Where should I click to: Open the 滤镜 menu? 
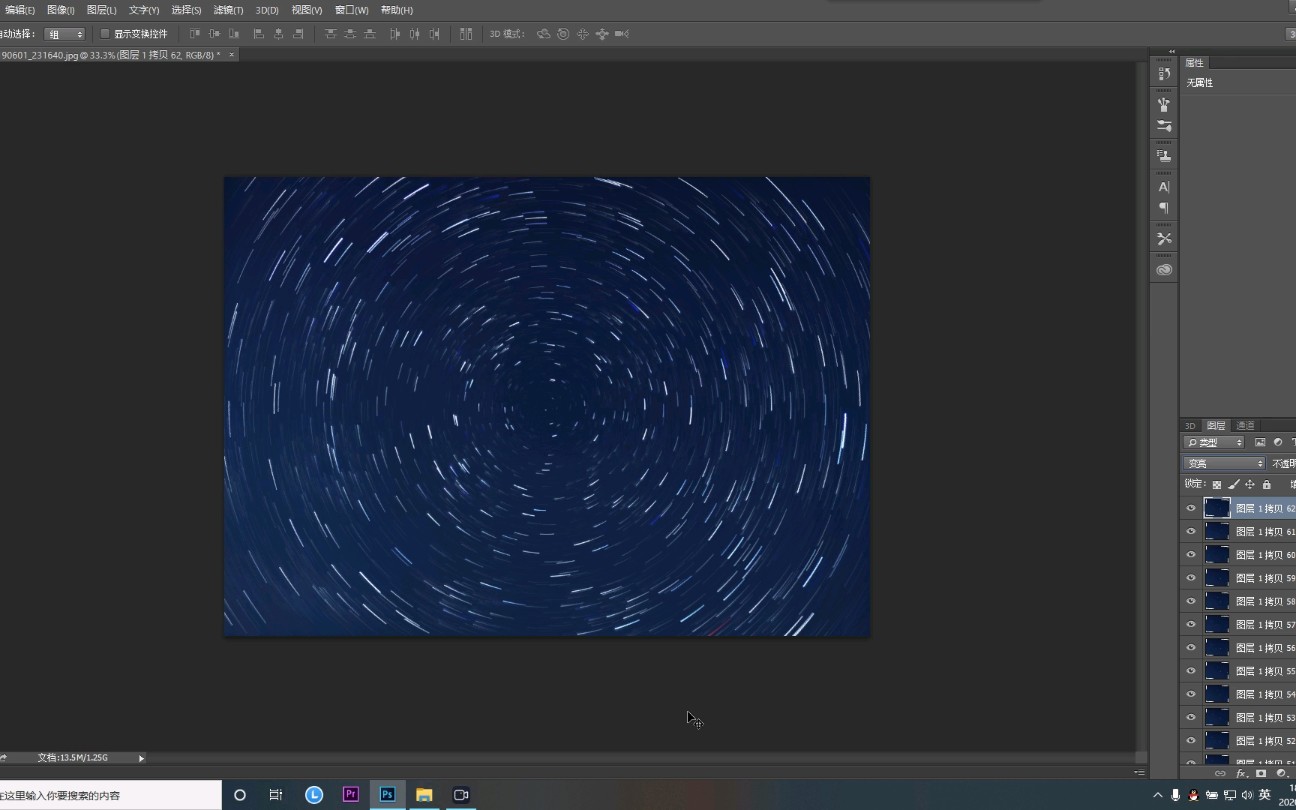point(227,10)
